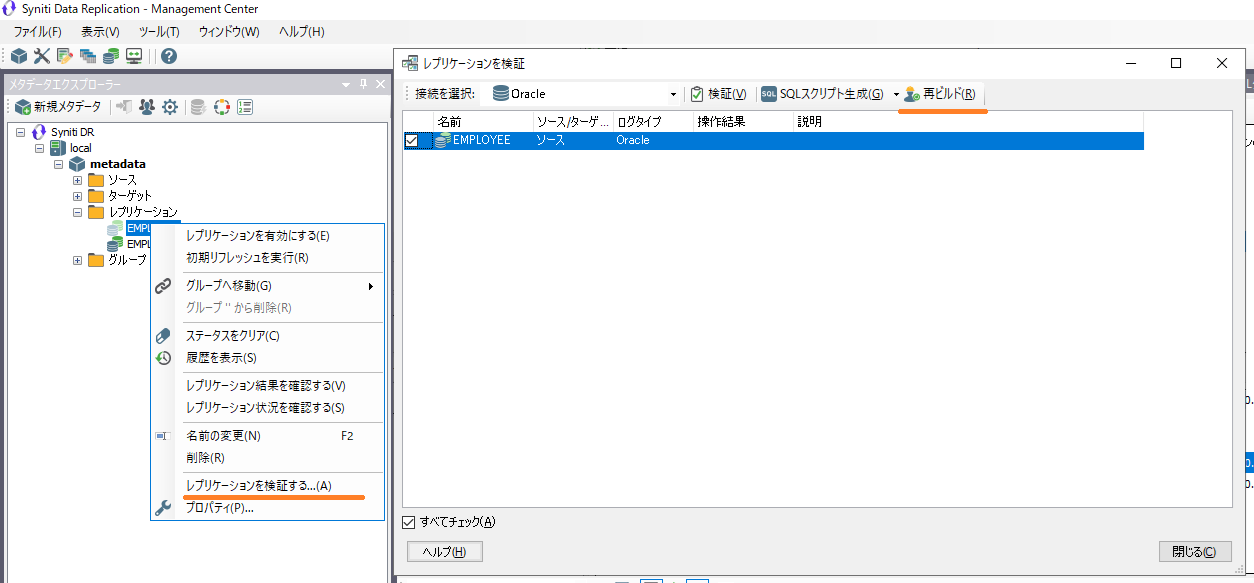The width and height of the screenshot is (1254, 583).
Task: Choose 履歴を表示(S) from context menu
Action: point(267,358)
